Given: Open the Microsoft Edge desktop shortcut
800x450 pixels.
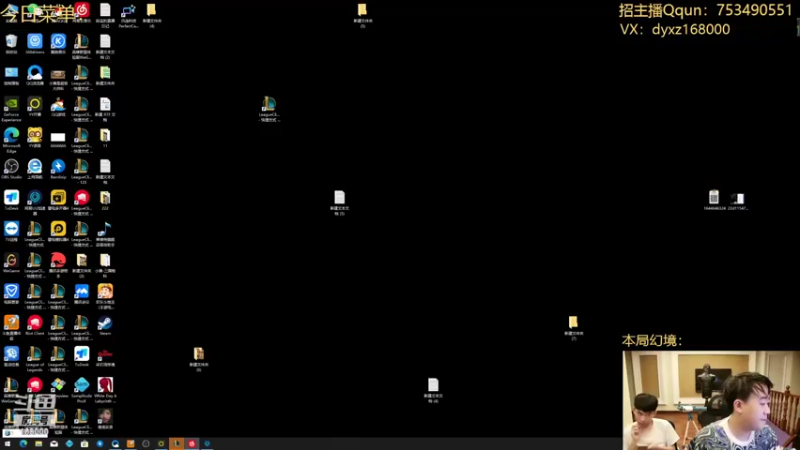Looking at the screenshot, I should pyautogui.click(x=11, y=140).
